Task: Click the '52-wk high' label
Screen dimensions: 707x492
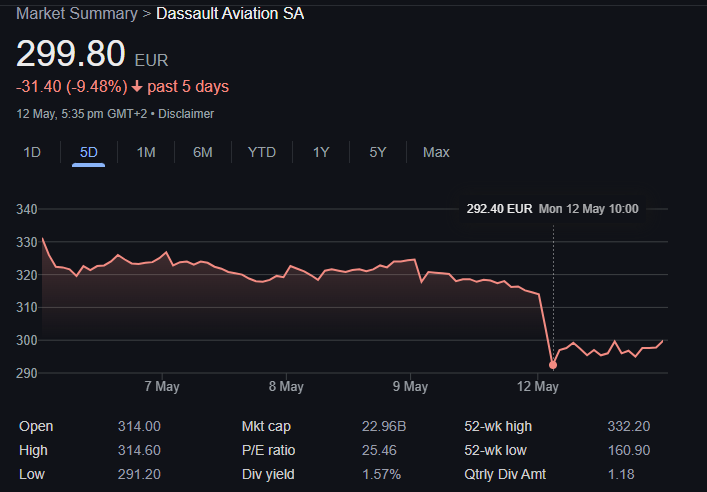Action: 498,426
